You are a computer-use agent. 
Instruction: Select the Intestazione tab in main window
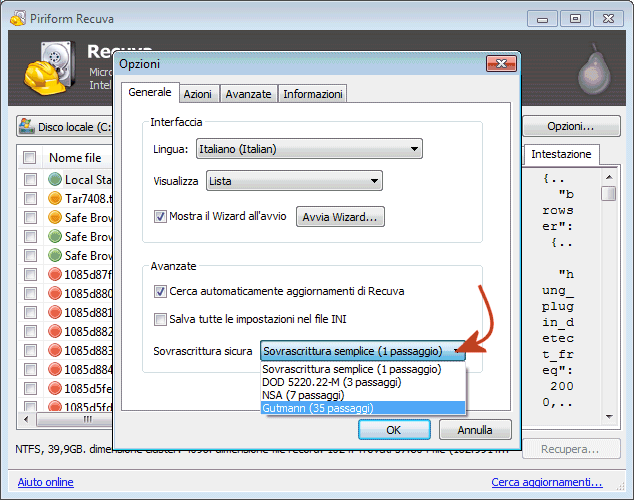(x=561, y=154)
